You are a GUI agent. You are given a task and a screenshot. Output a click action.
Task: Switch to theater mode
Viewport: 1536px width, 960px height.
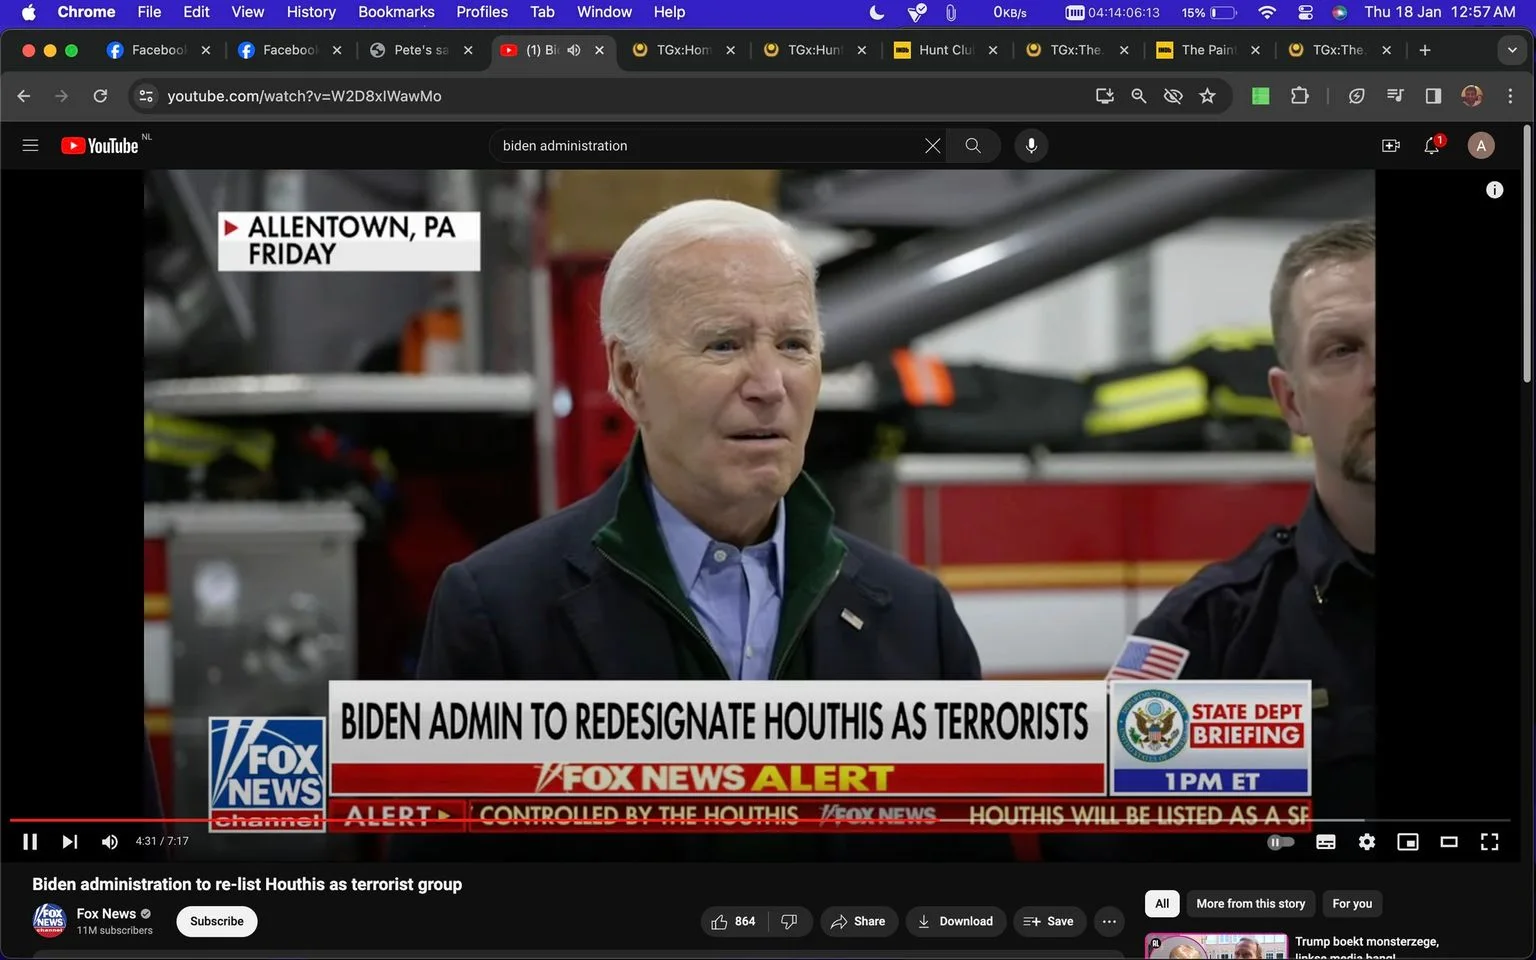pyautogui.click(x=1449, y=842)
